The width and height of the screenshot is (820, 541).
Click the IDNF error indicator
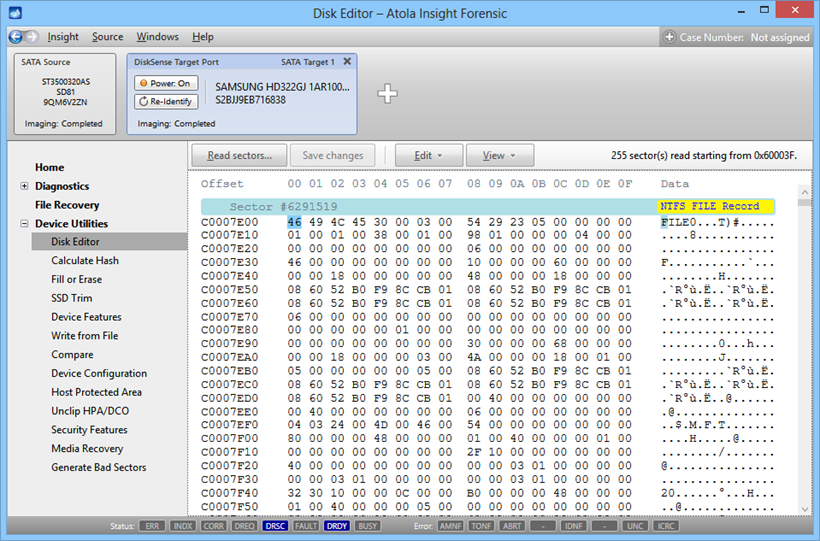(574, 526)
